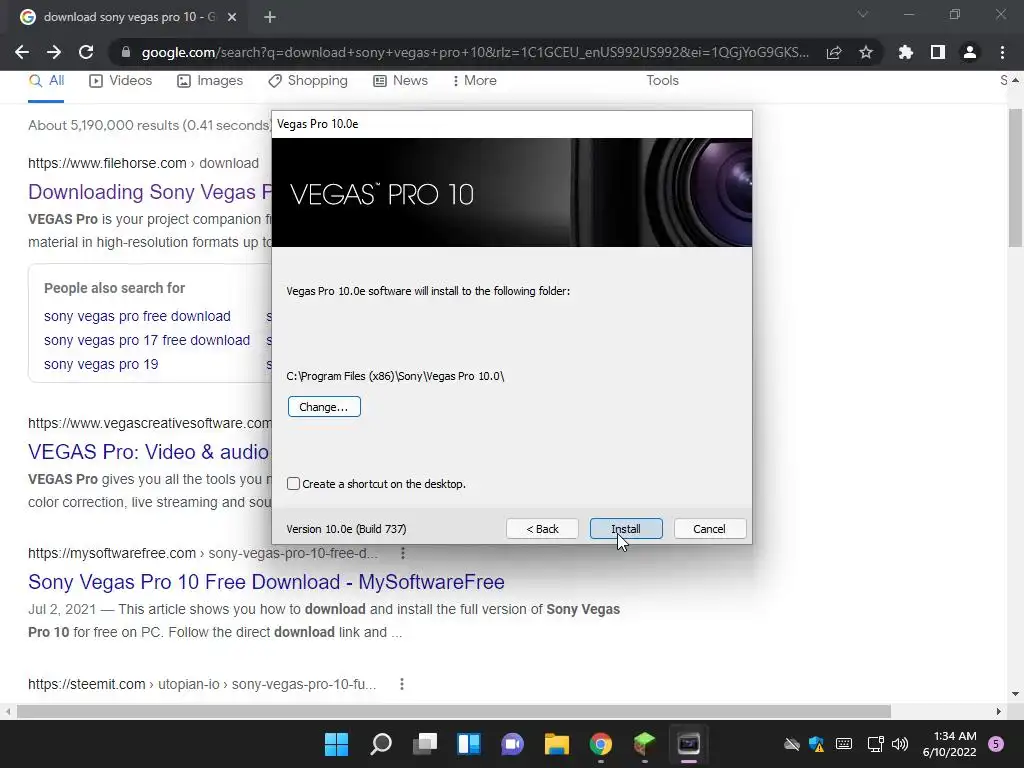Open File Explorer from taskbar
Viewport: 1024px width, 768px height.
pos(556,744)
